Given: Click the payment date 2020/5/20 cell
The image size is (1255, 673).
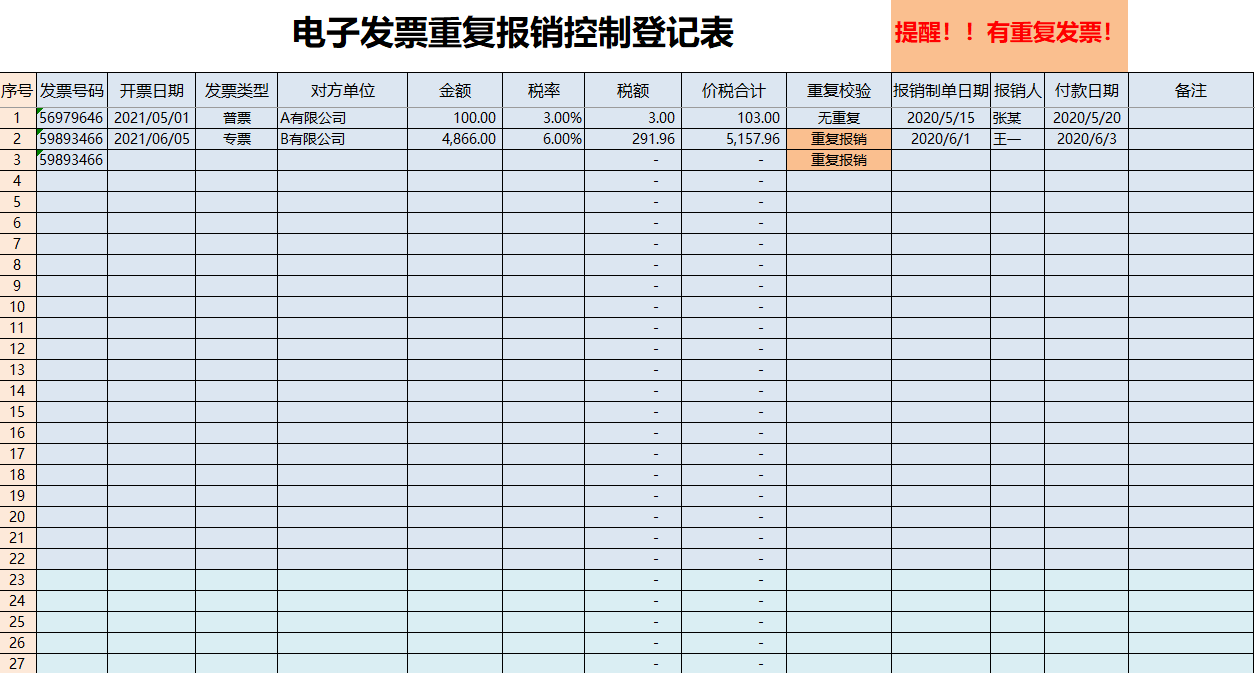Looking at the screenshot, I should click(x=1084, y=117).
